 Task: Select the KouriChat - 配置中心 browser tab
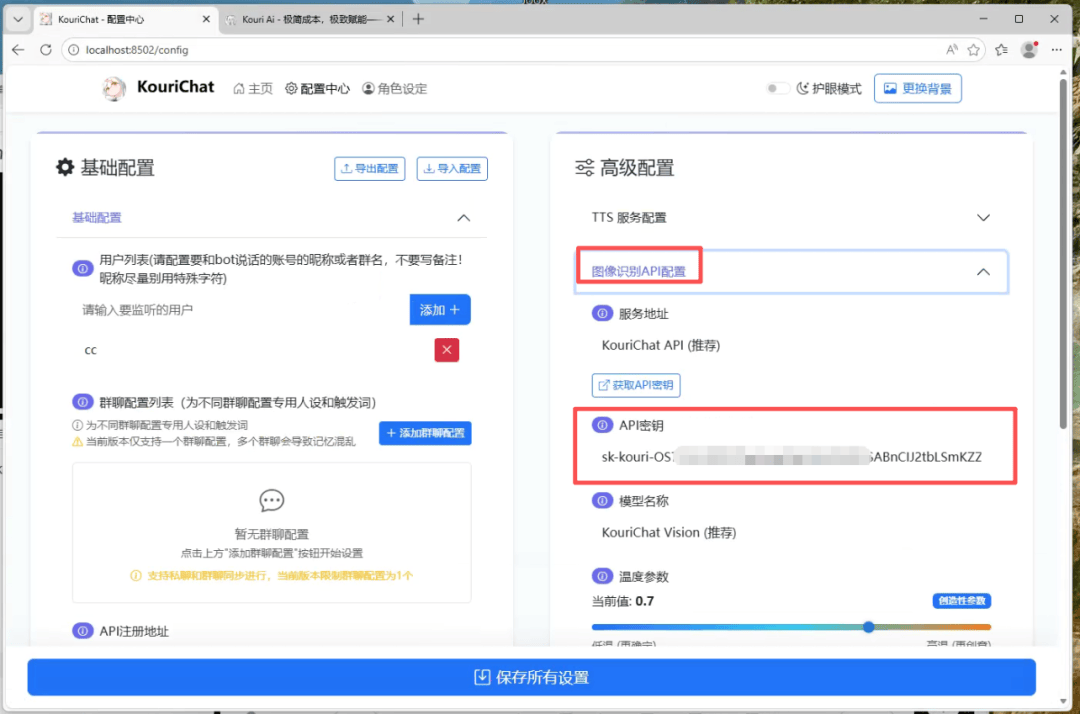tap(124, 19)
